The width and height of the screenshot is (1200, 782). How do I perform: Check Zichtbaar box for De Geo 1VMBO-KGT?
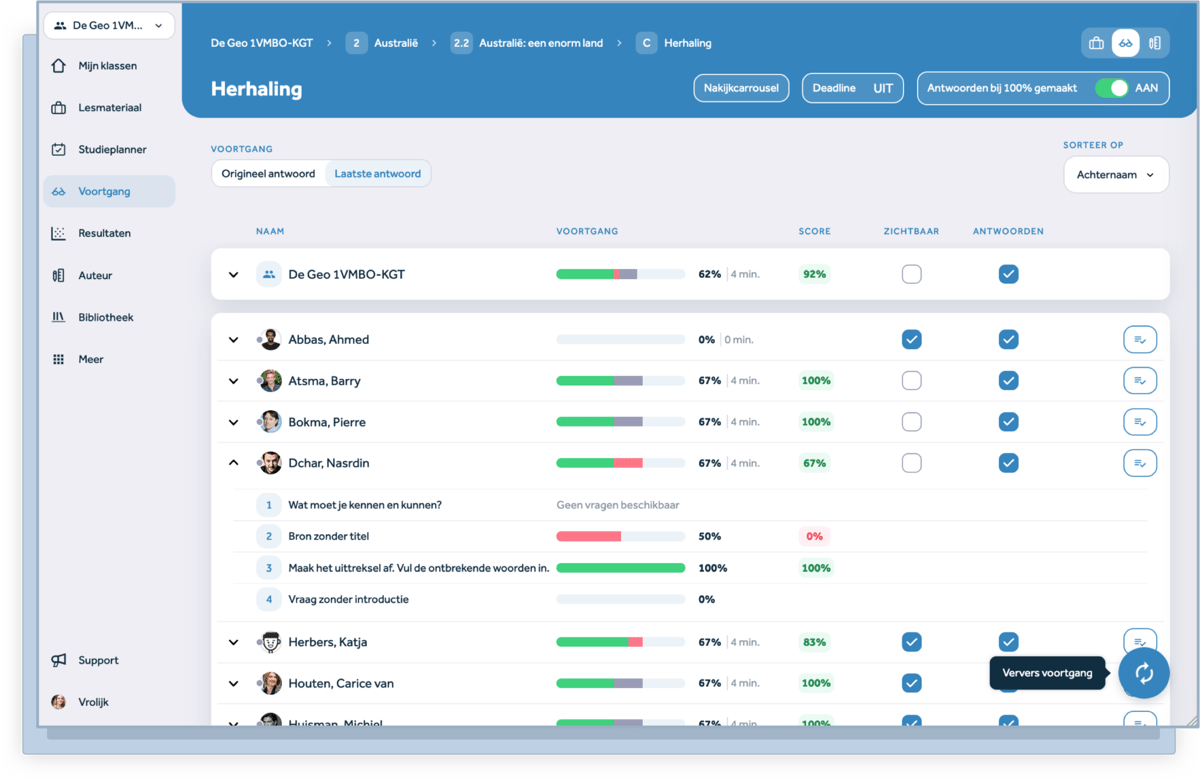(911, 274)
